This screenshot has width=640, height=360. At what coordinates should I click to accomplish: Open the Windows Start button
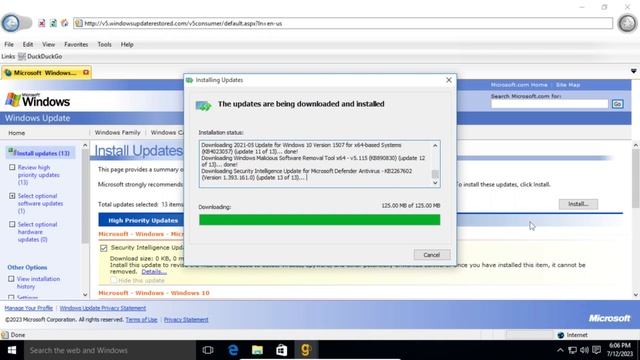(12, 350)
